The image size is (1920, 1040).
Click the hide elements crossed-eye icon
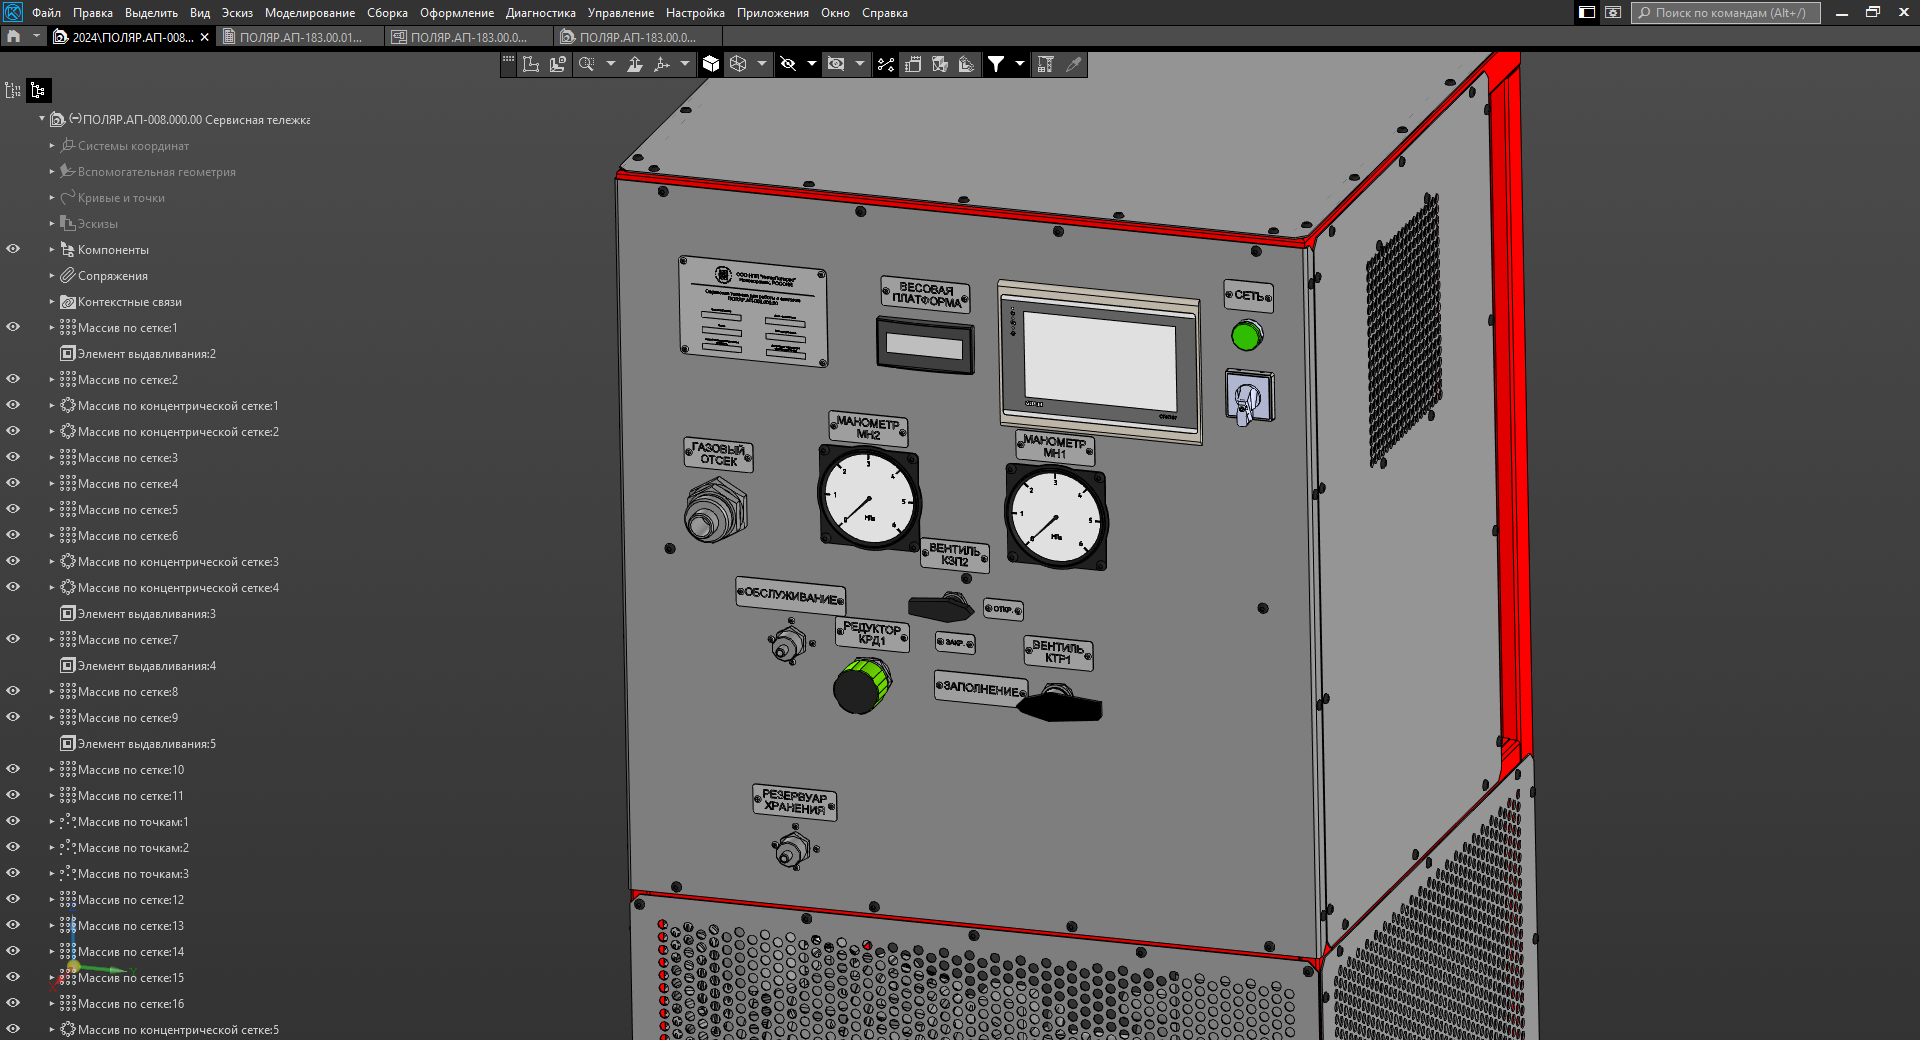coord(788,64)
